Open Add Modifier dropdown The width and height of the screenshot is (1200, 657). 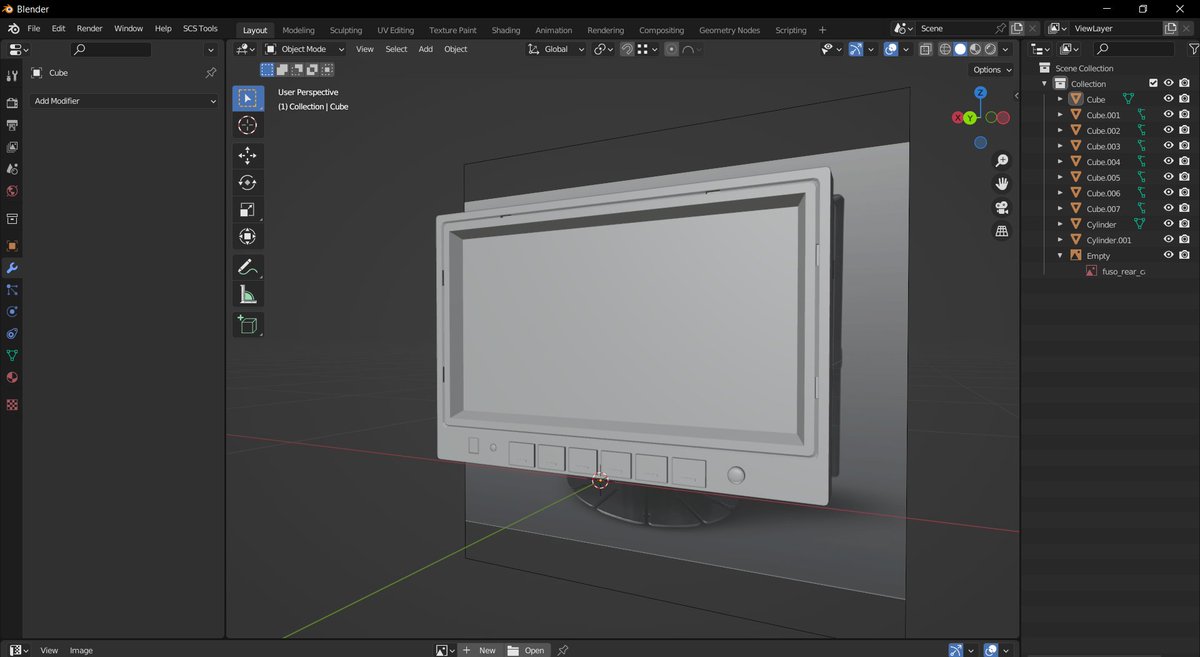124,101
